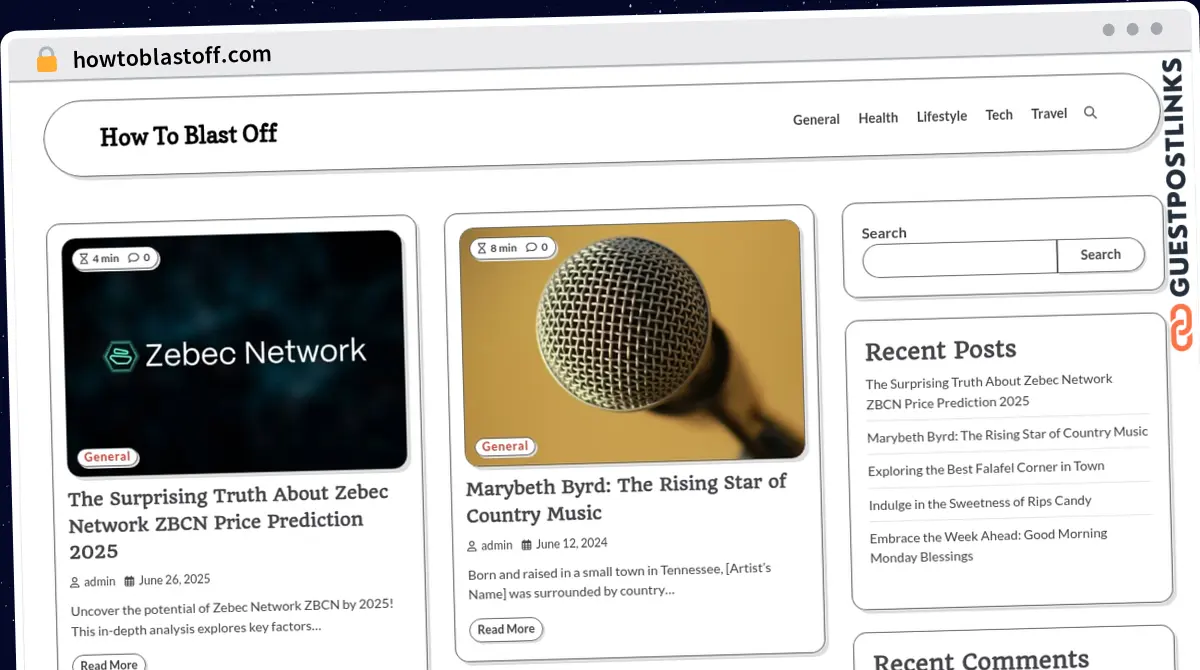Click the Recent Posts heading

click(940, 351)
